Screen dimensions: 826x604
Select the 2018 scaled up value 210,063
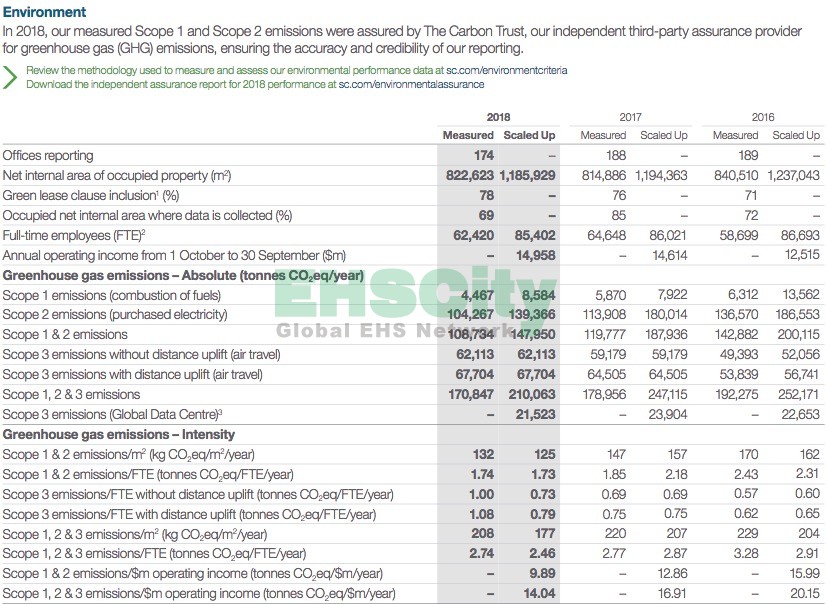pos(529,394)
